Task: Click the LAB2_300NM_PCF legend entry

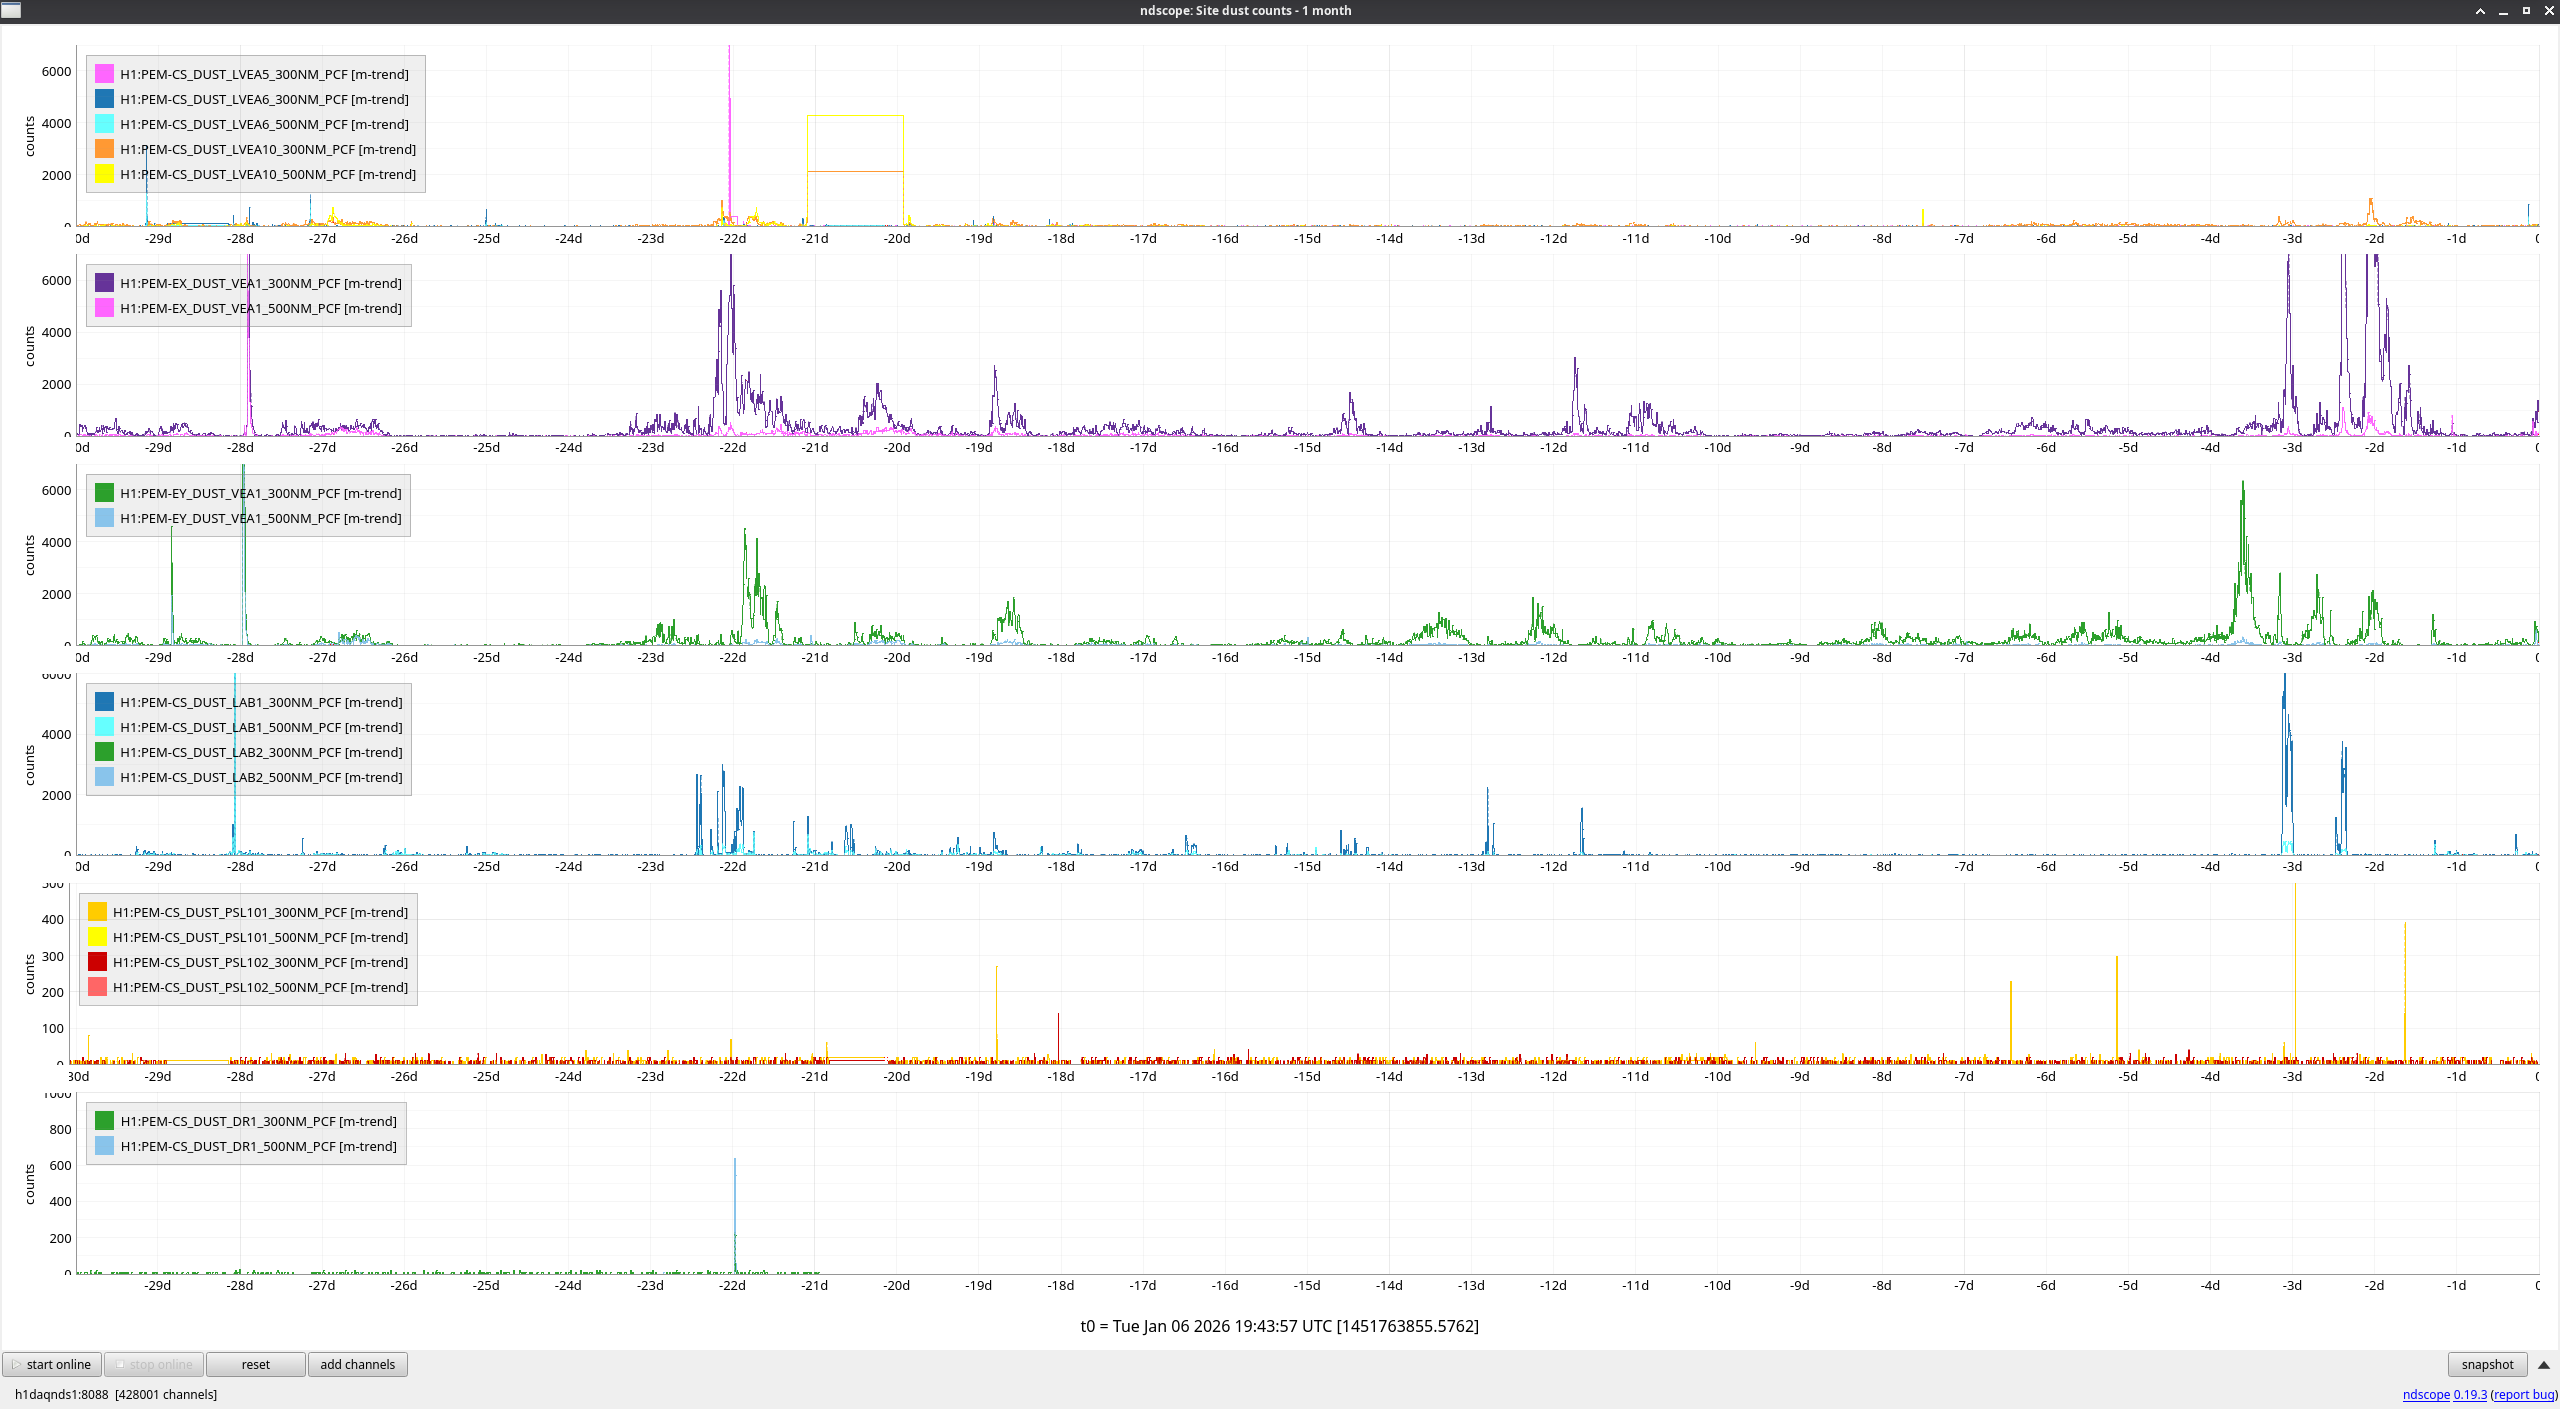Action: coord(261,752)
